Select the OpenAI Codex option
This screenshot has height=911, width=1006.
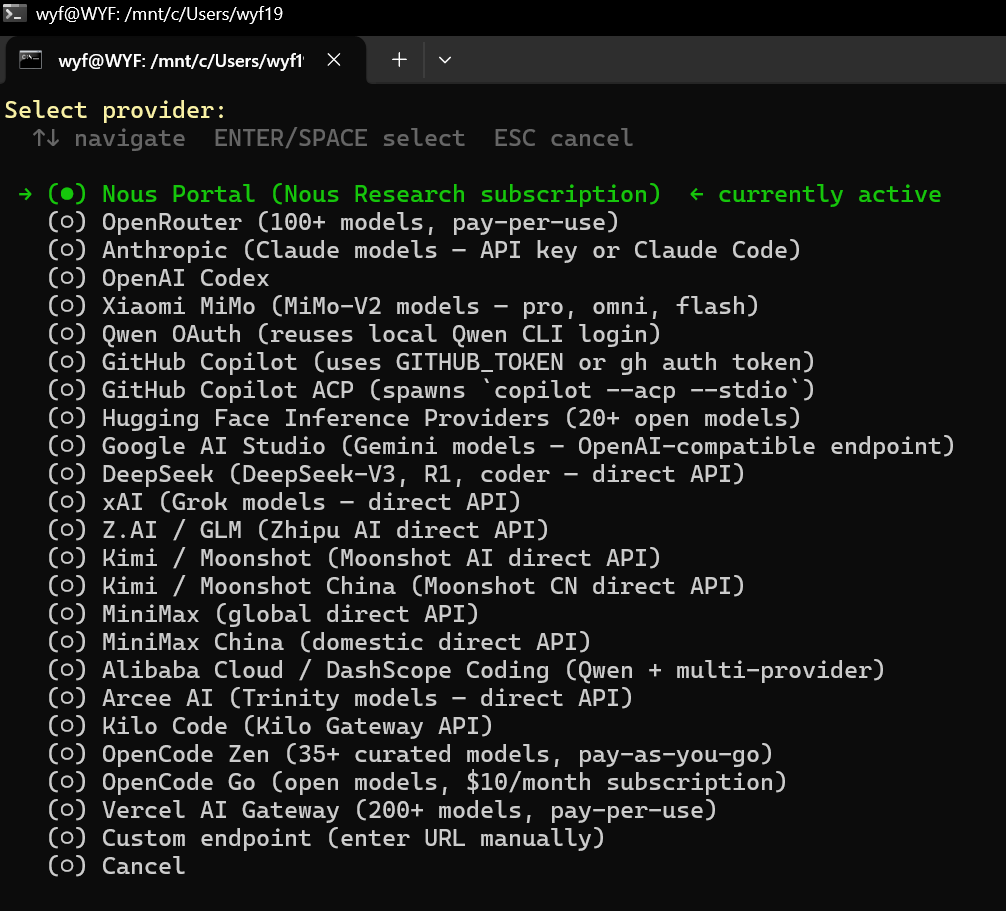pyautogui.click(x=158, y=278)
